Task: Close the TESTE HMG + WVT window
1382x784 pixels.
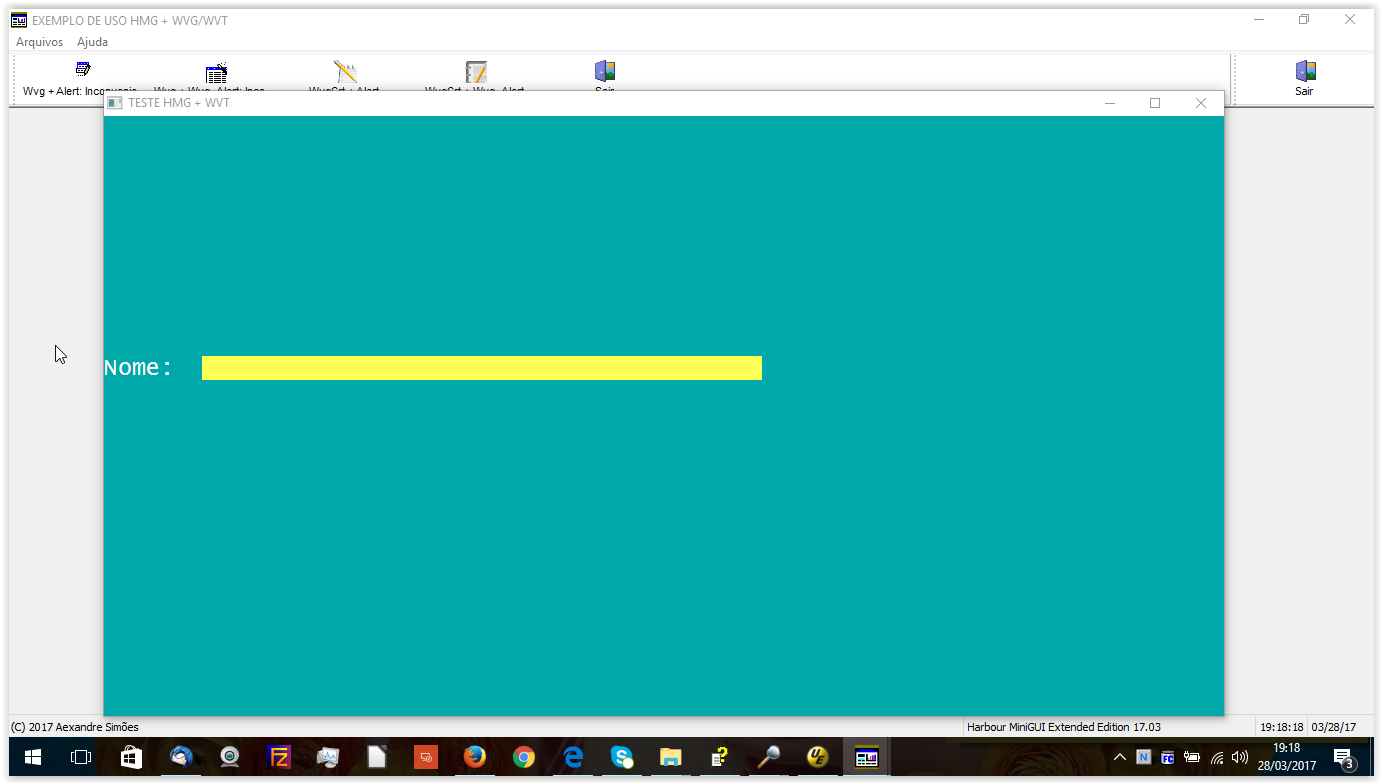Action: pos(1201,103)
